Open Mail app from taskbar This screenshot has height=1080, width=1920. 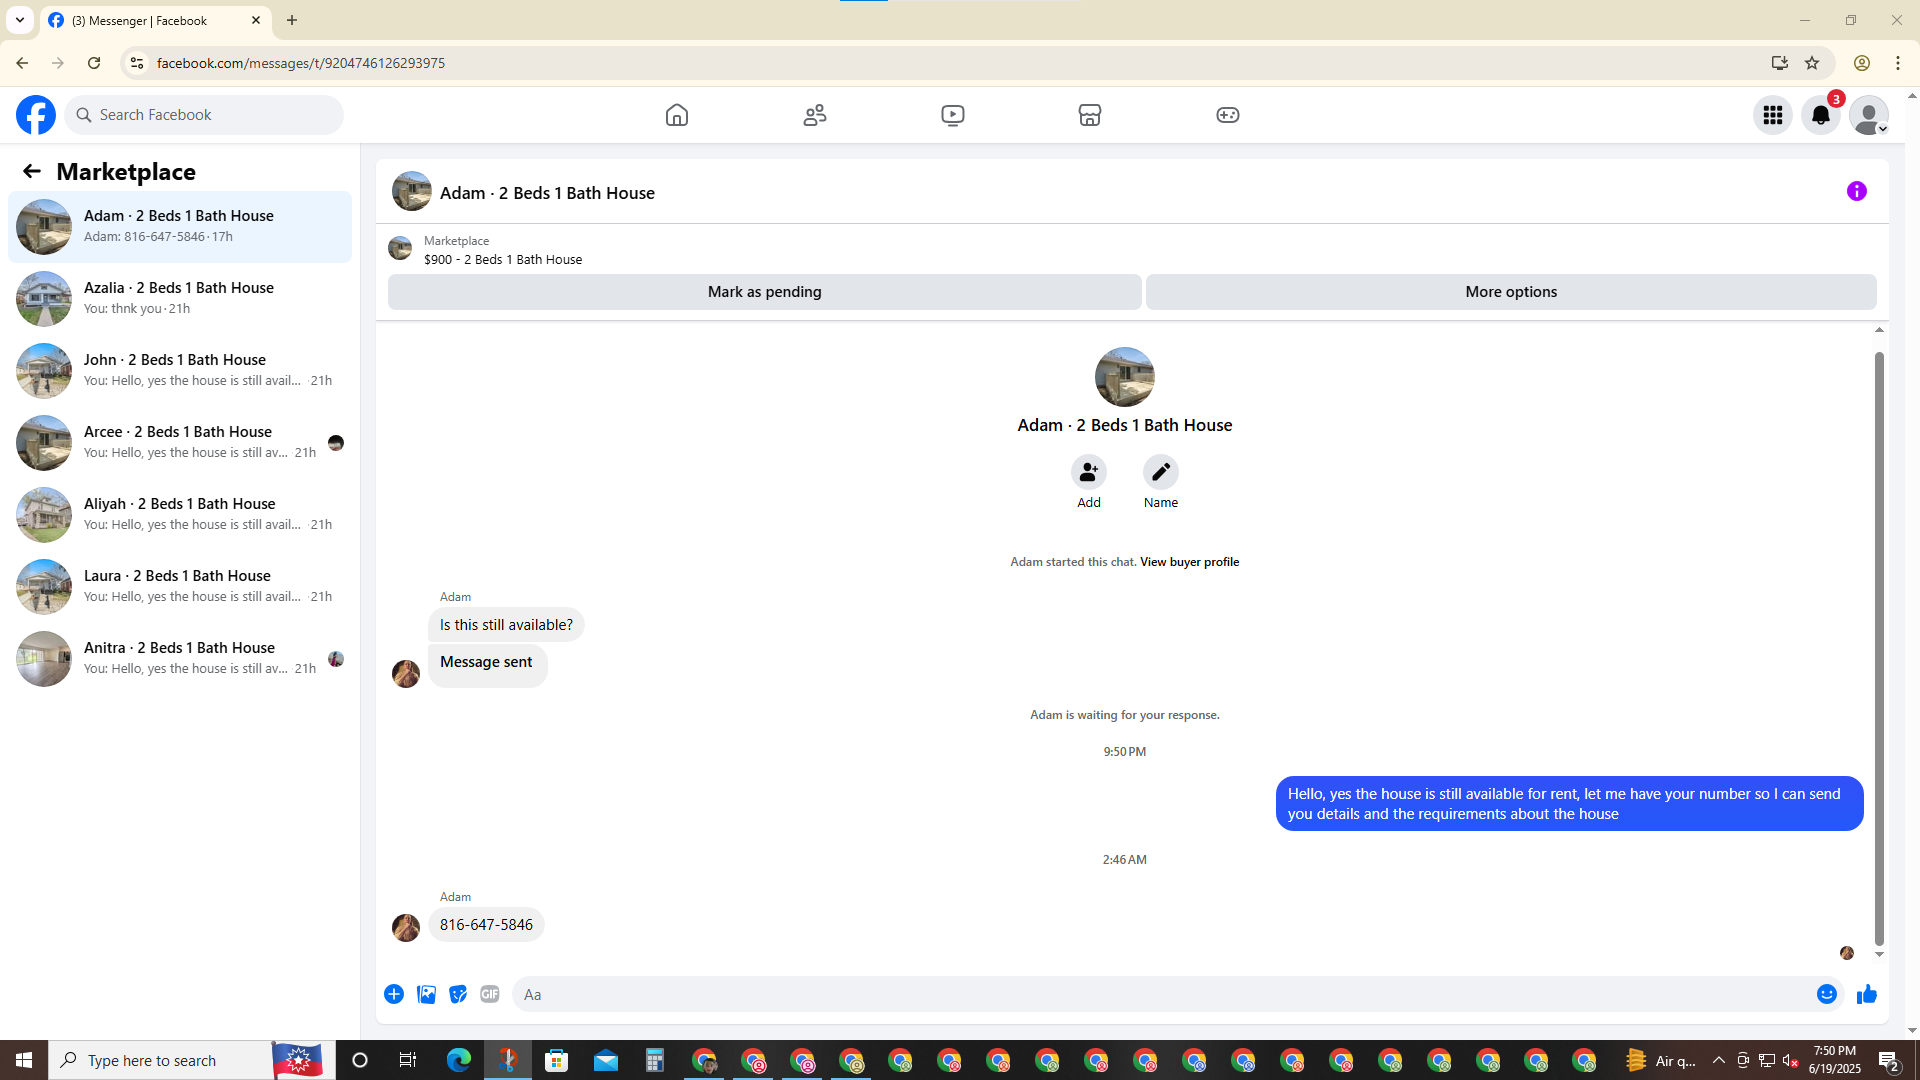[x=606, y=1060]
